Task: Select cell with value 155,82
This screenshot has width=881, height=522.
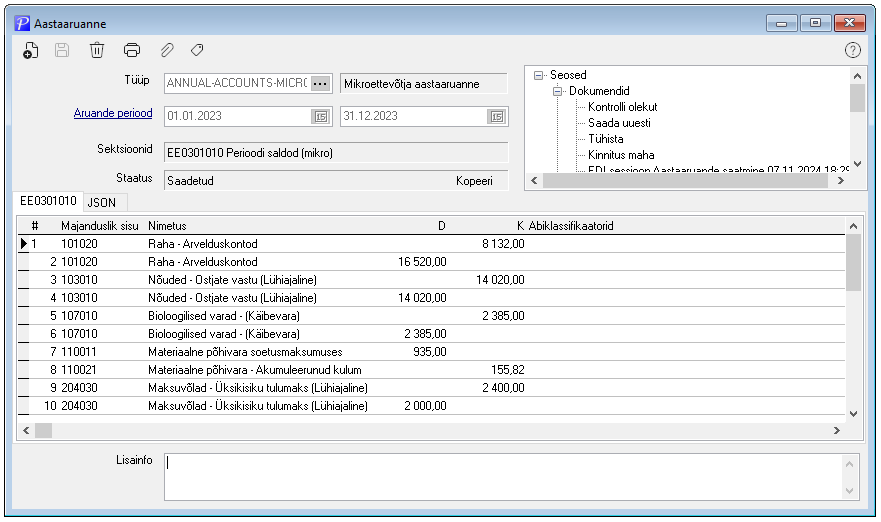Action: (x=508, y=370)
